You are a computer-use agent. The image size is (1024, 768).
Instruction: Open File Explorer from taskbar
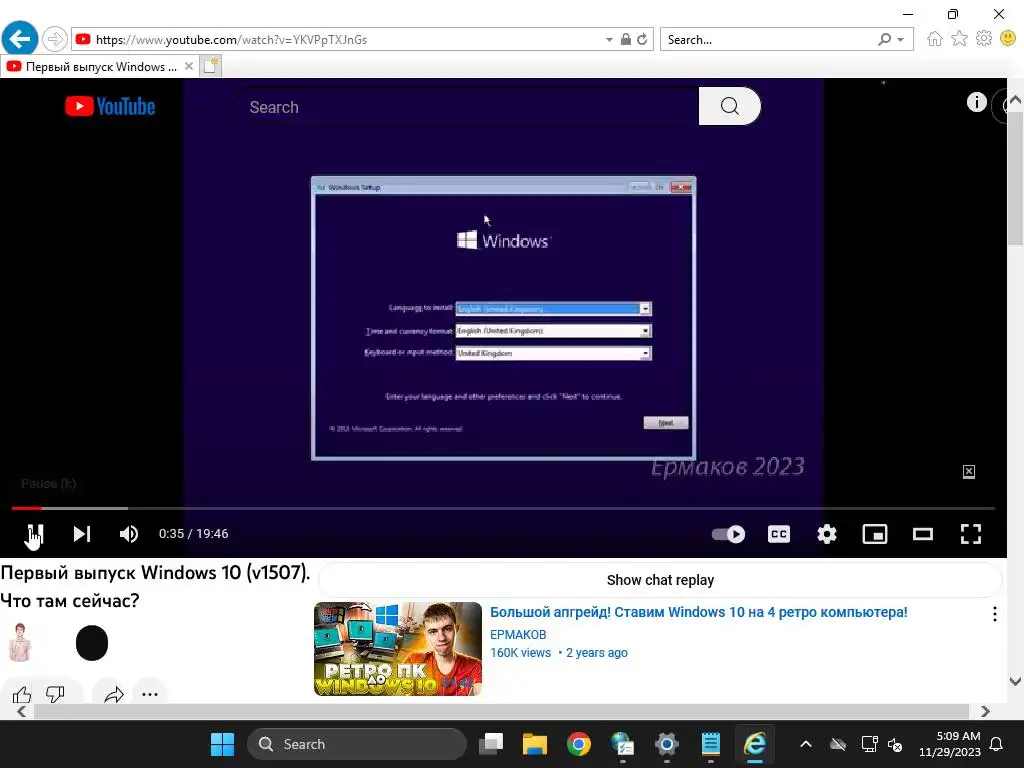(535, 744)
